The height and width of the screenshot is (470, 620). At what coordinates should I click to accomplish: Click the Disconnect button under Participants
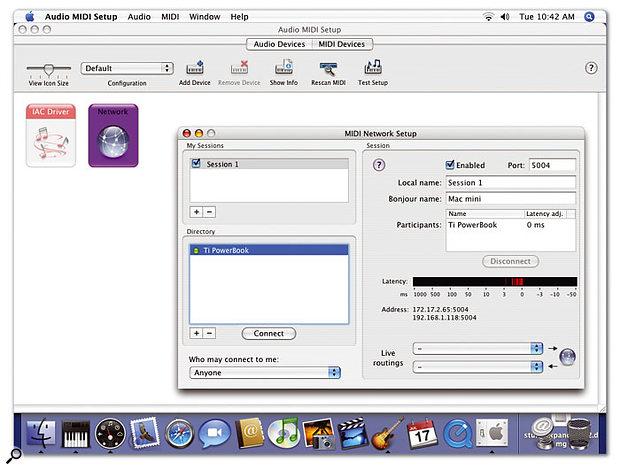pos(510,261)
